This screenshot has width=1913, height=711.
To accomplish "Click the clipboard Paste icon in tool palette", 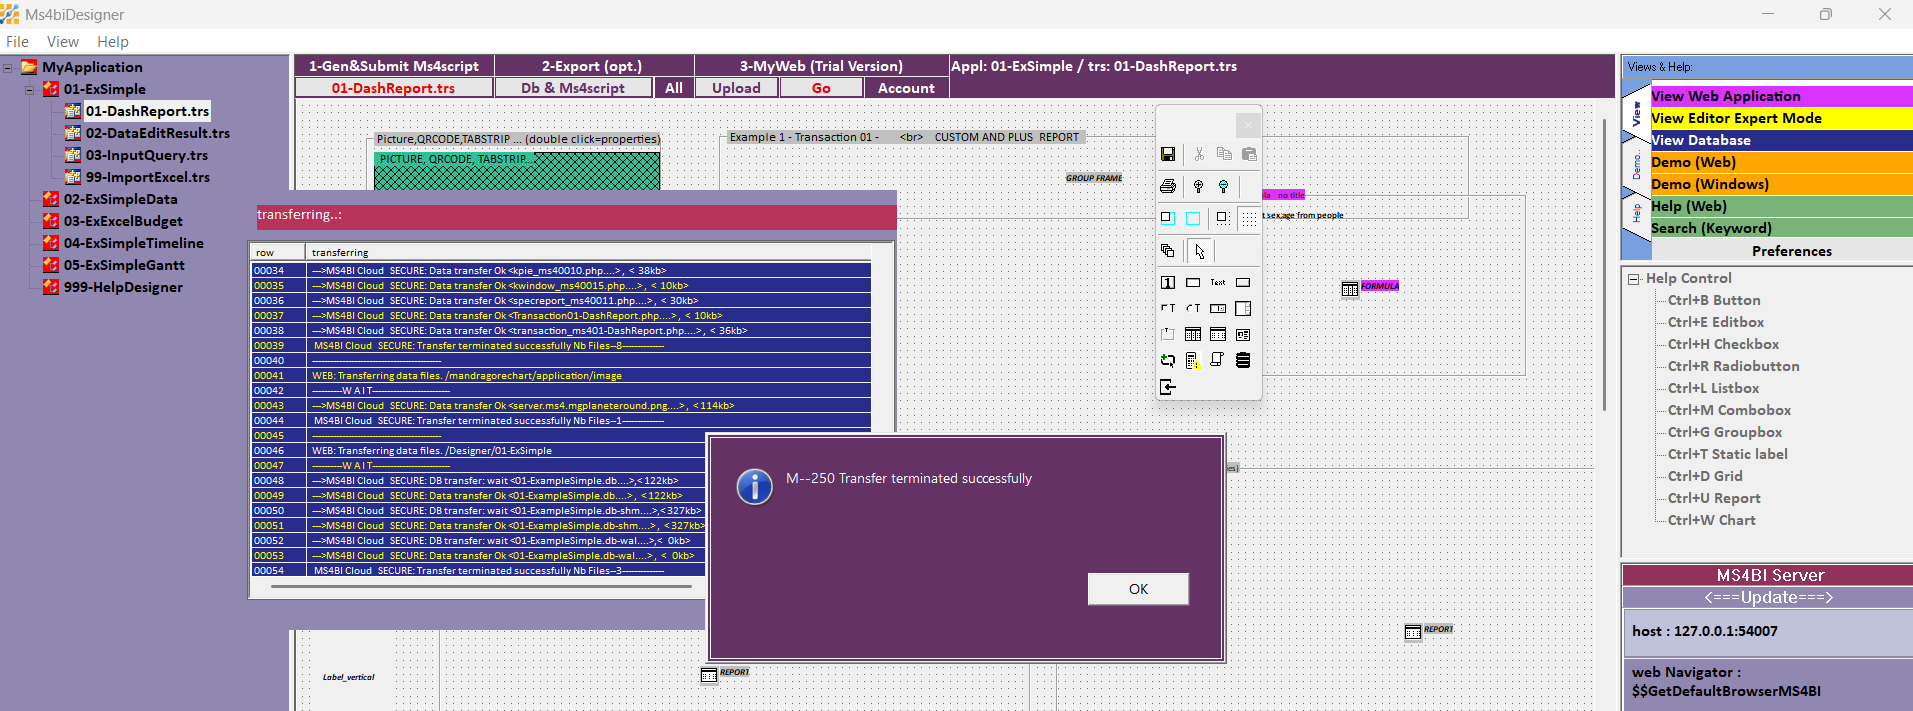I will coord(1249,154).
